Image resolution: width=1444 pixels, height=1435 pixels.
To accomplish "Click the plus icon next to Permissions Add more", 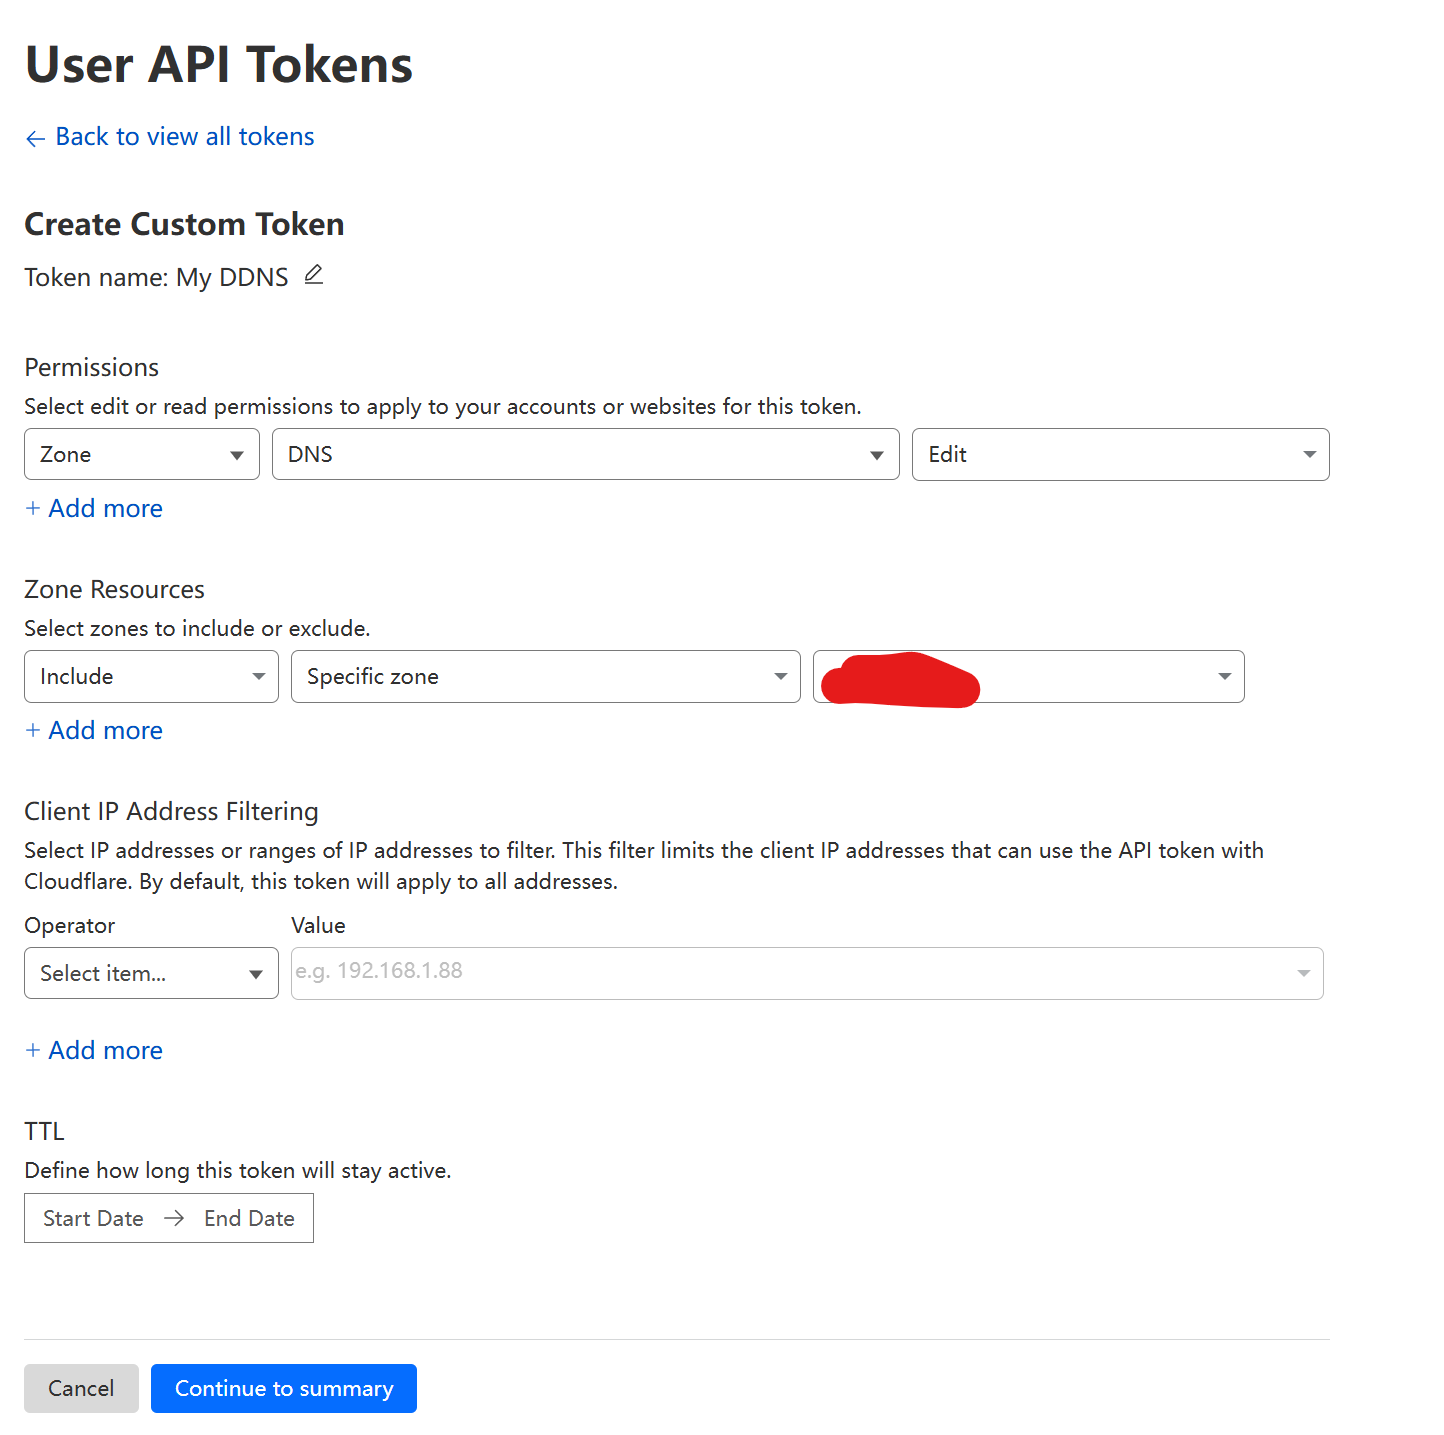I will (33, 509).
